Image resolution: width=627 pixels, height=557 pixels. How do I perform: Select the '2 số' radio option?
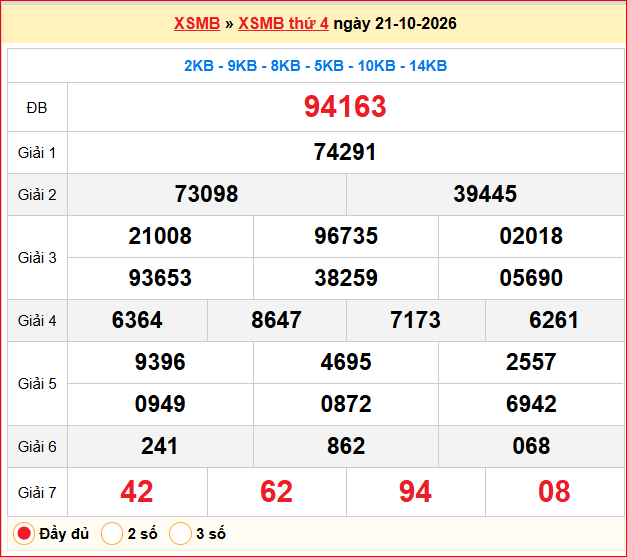(x=112, y=533)
